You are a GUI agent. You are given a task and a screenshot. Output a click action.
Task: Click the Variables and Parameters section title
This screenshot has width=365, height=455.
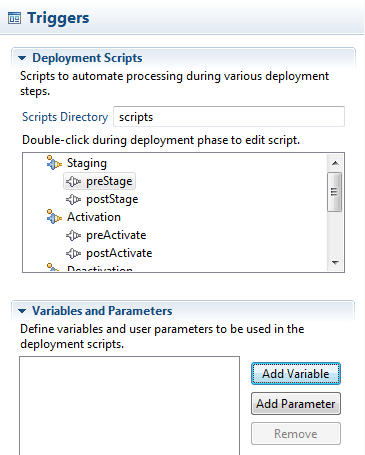102,311
